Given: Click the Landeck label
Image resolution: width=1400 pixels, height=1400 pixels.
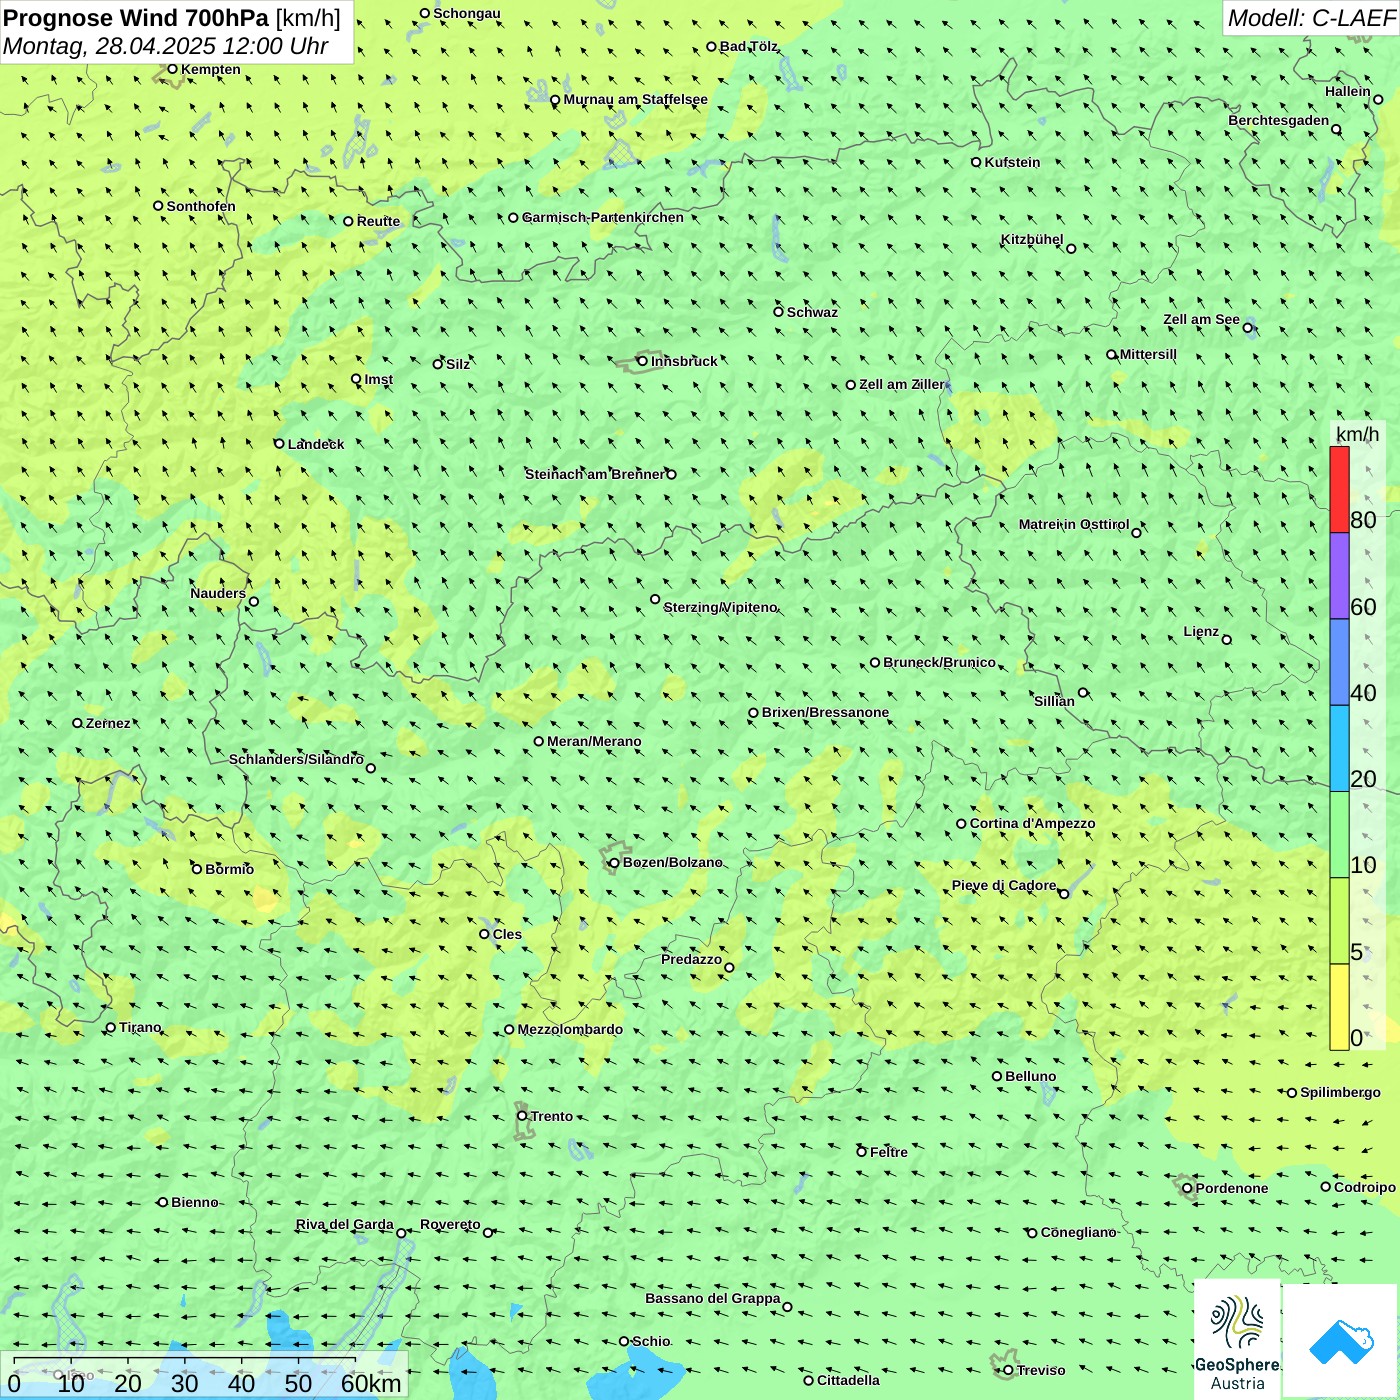Looking at the screenshot, I should pos(316,444).
